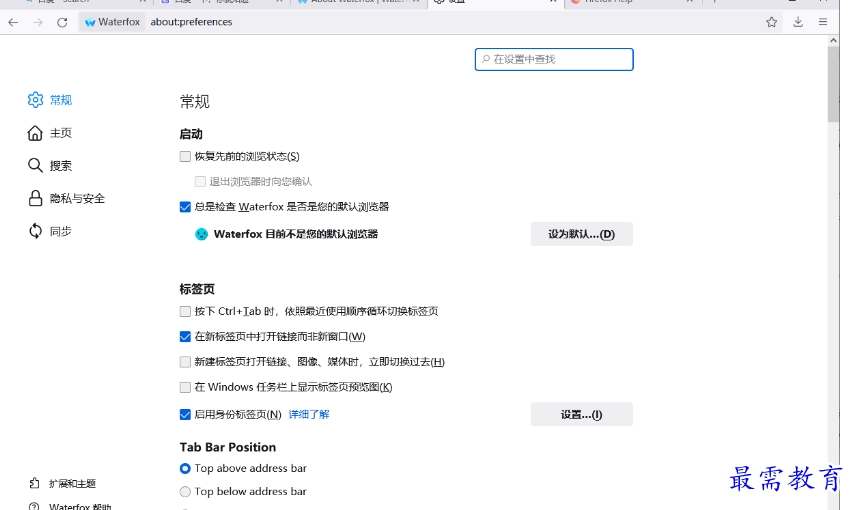
Task: Open the Waterfox 帮助 help link
Action: click(69, 506)
